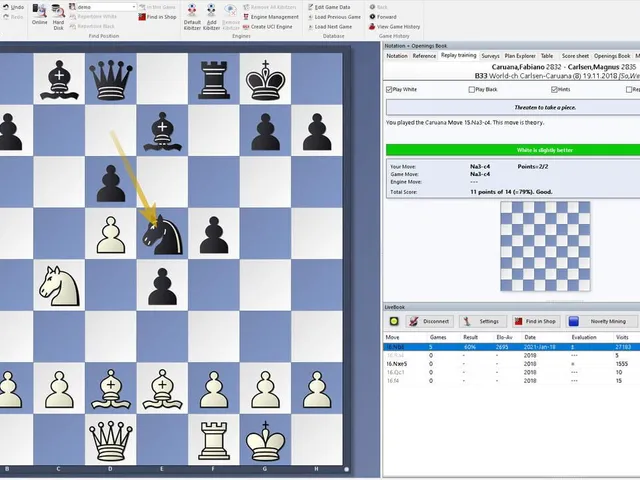Click the white king on g1

pos(265,442)
